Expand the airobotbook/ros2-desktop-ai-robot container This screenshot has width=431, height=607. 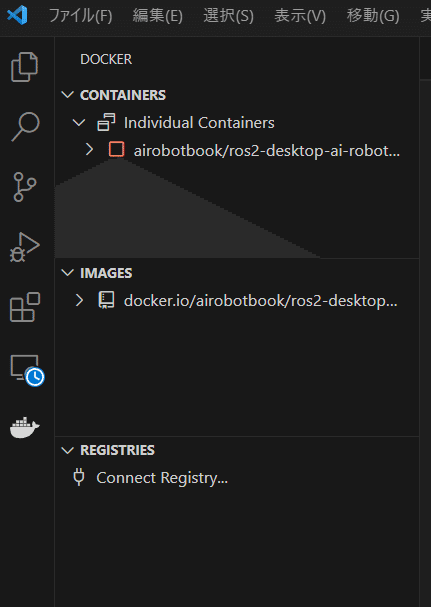pyautogui.click(x=89, y=149)
